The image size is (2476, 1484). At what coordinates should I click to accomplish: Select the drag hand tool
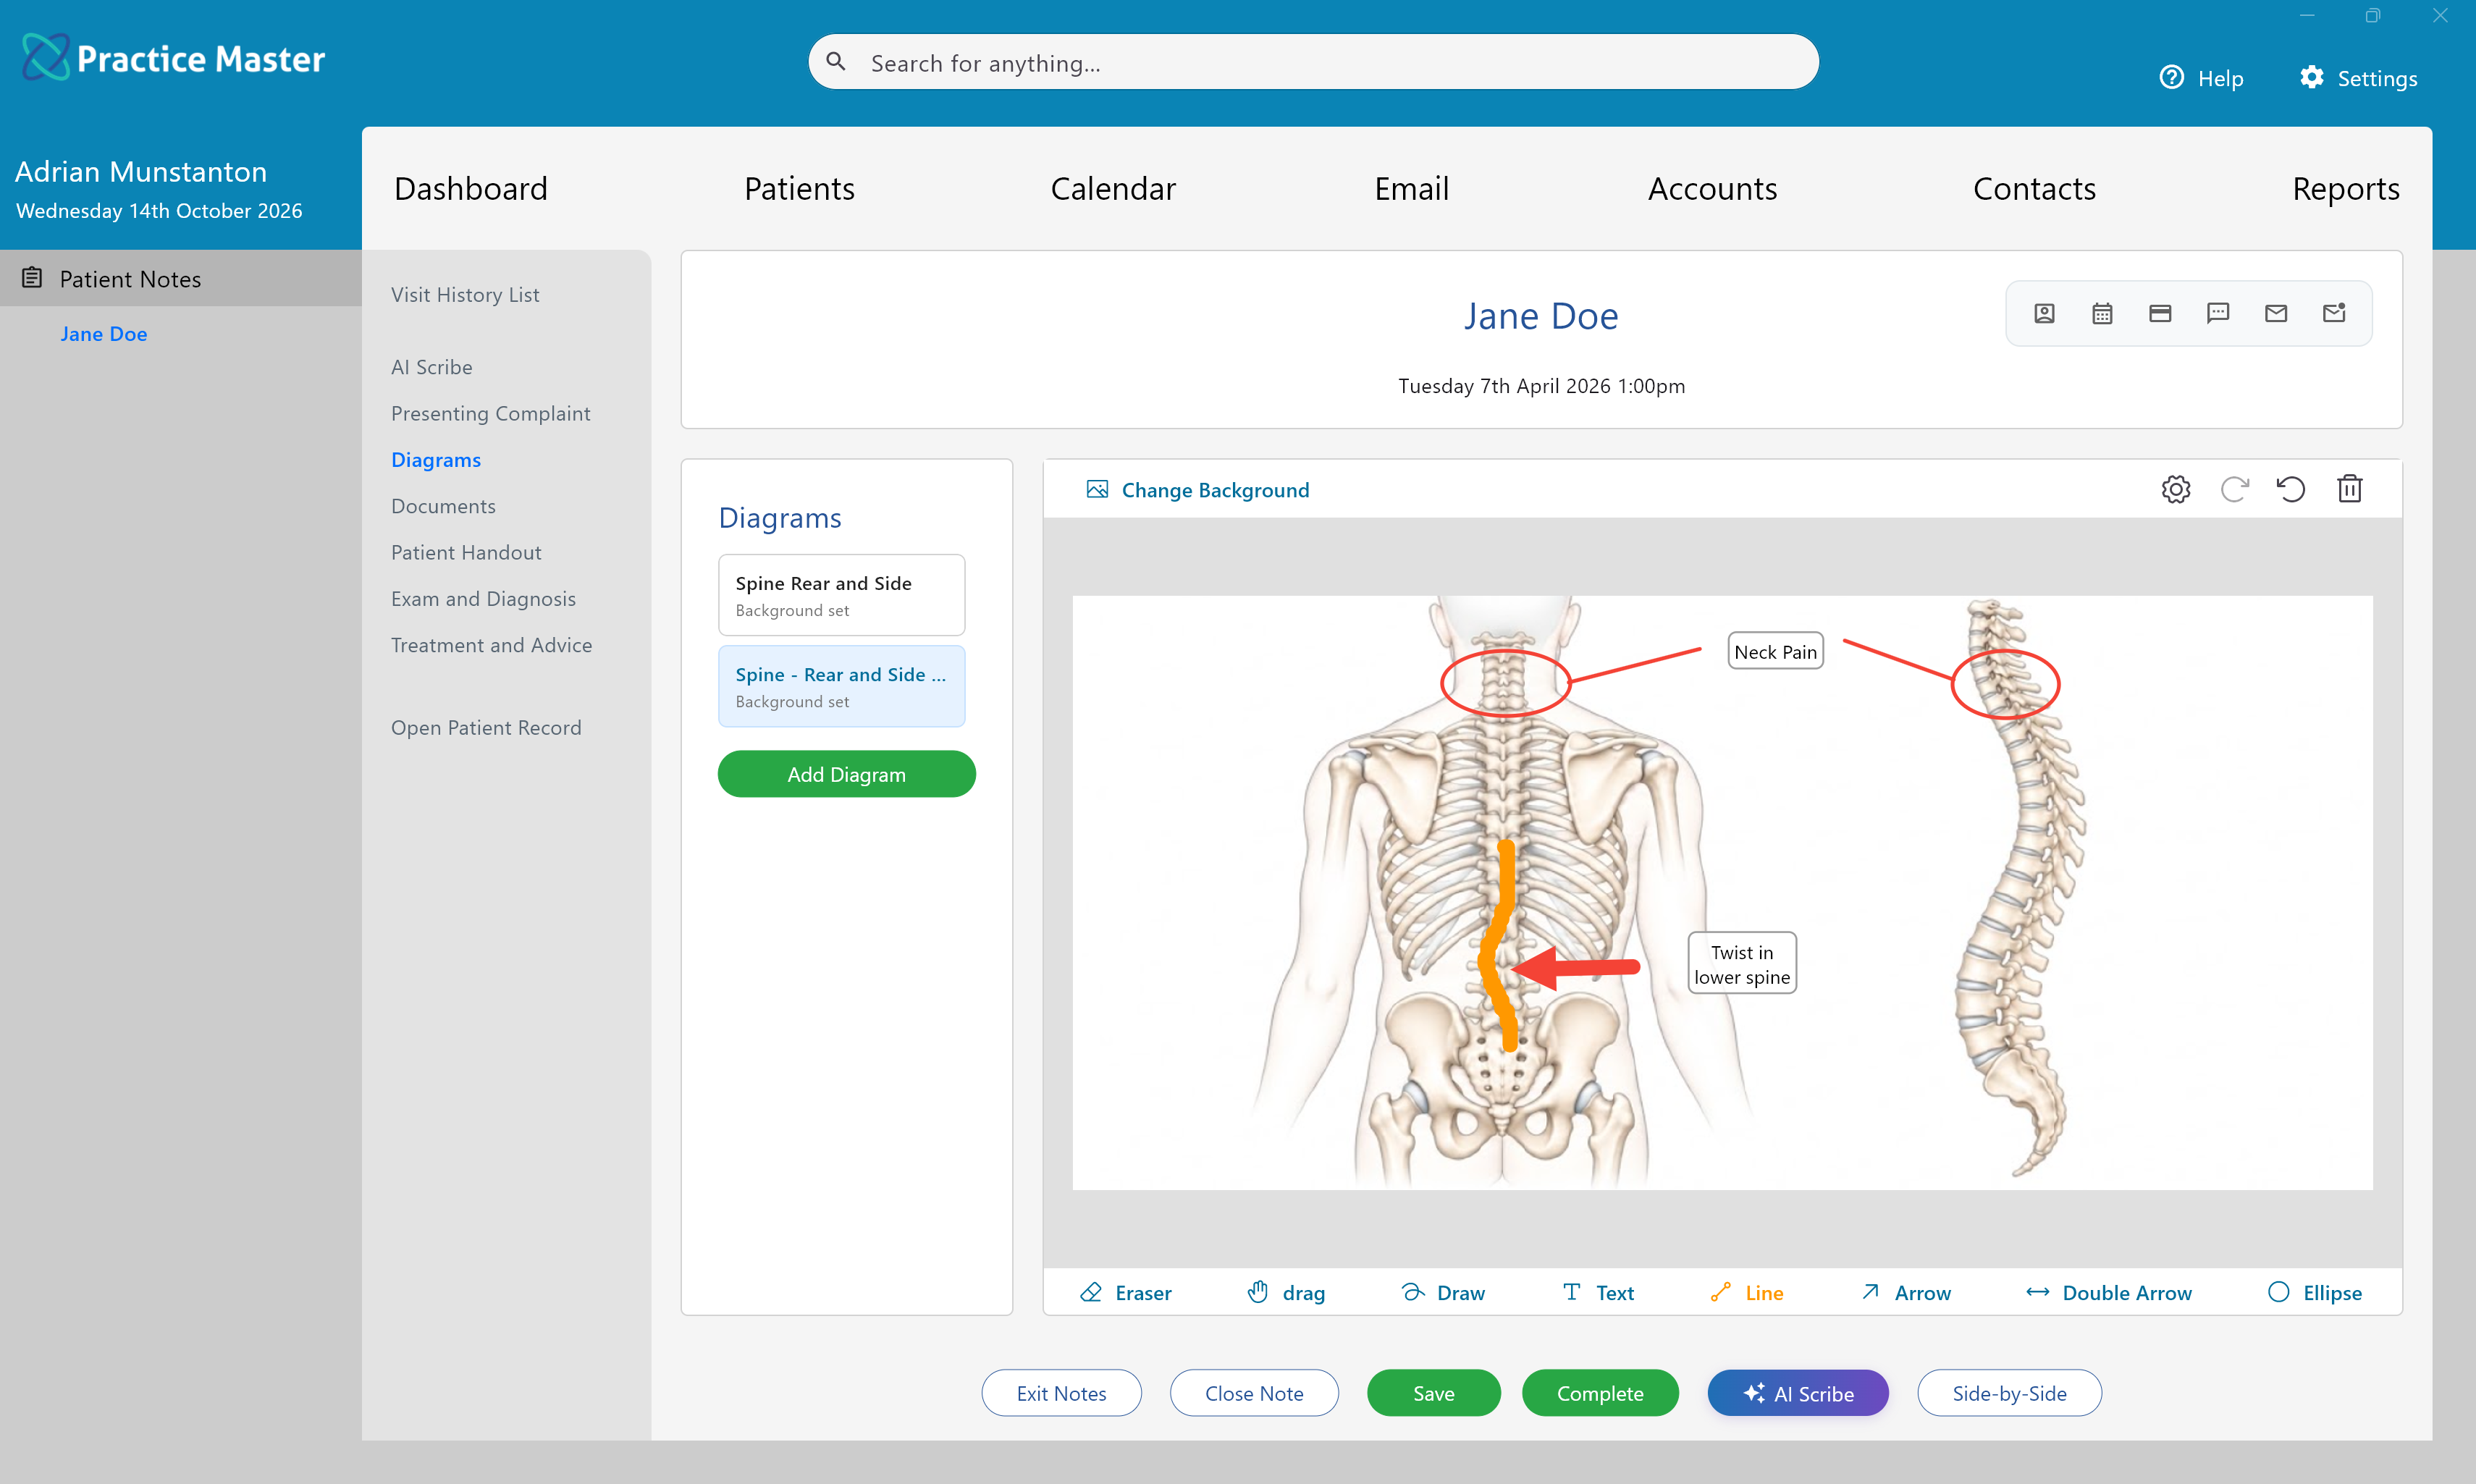(x=1285, y=1292)
